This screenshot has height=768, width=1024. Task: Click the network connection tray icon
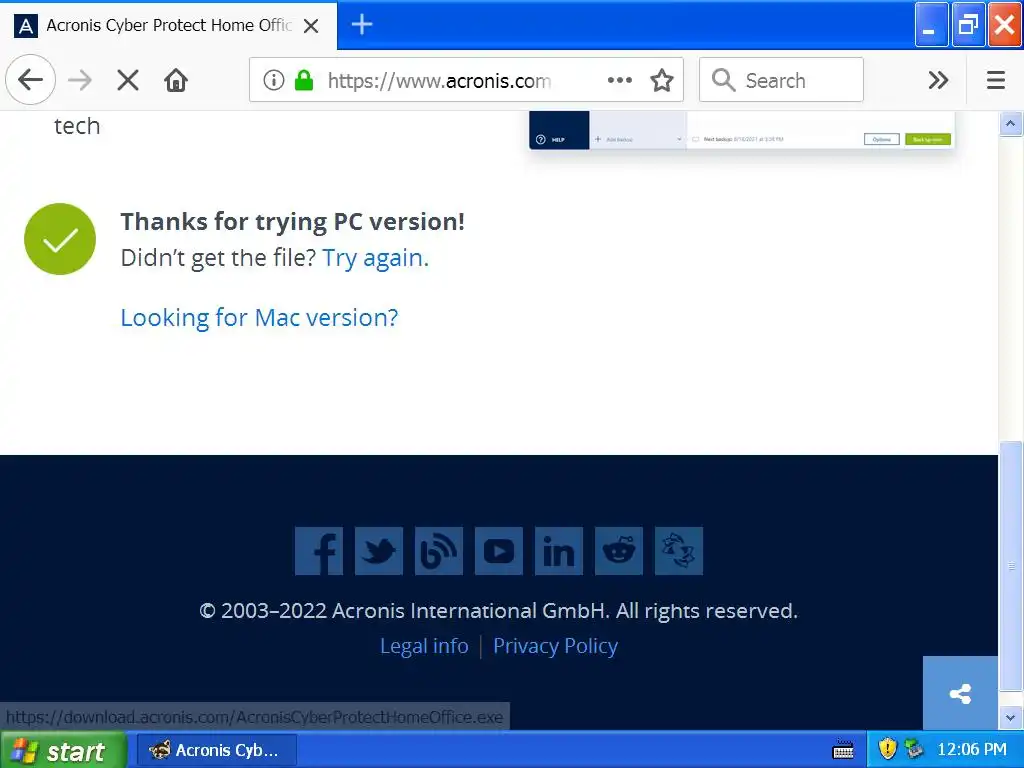(x=914, y=748)
